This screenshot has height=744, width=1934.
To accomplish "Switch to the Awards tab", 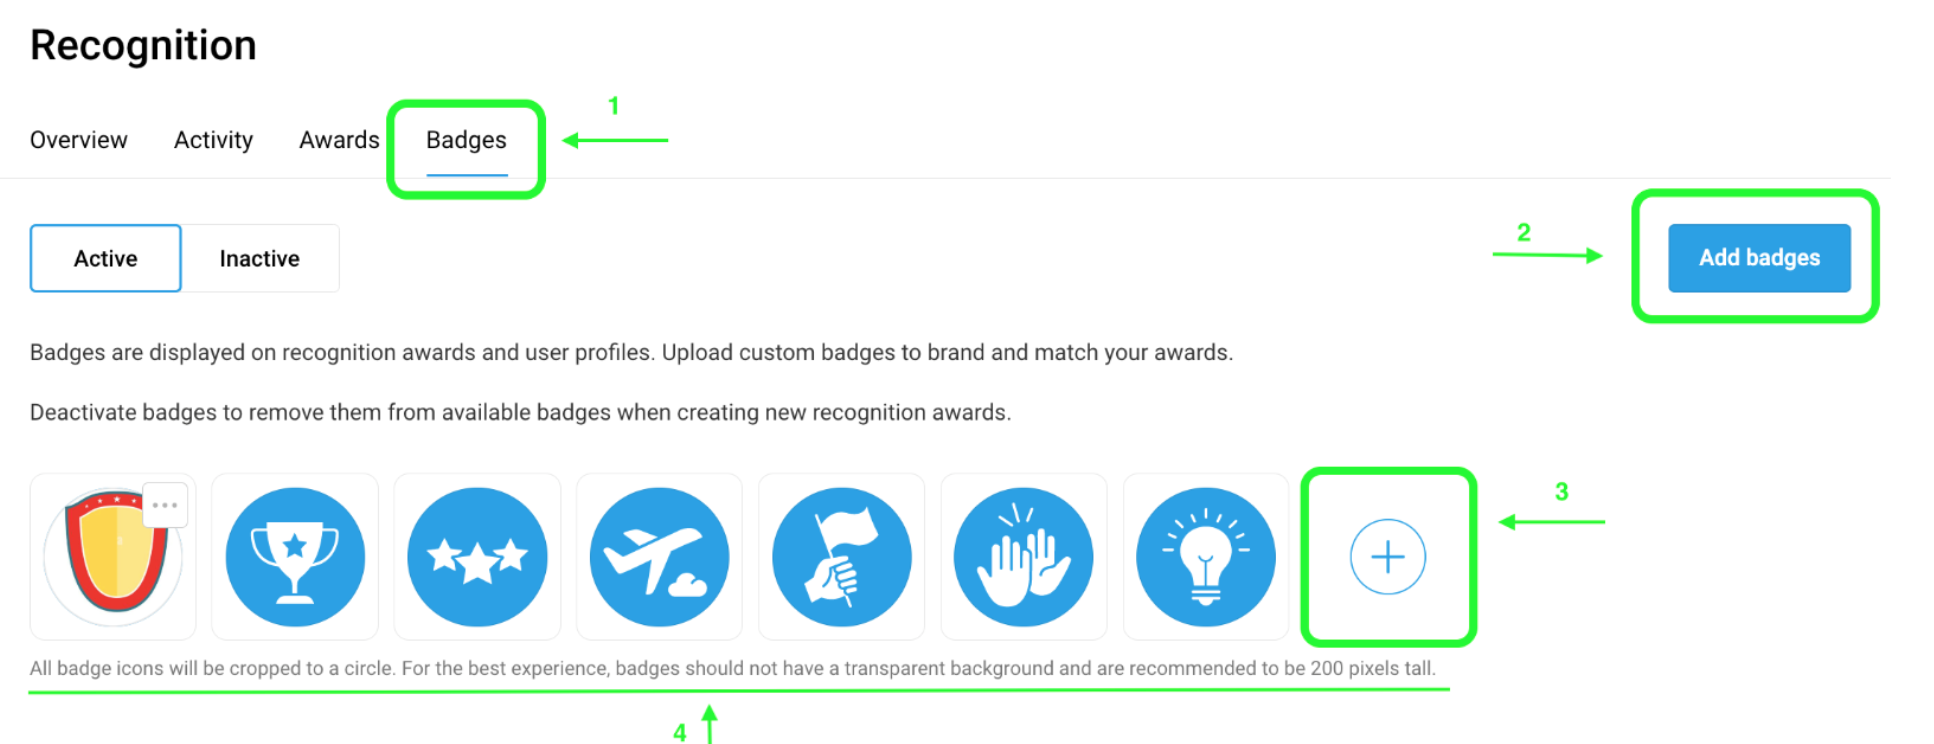I will (338, 140).
